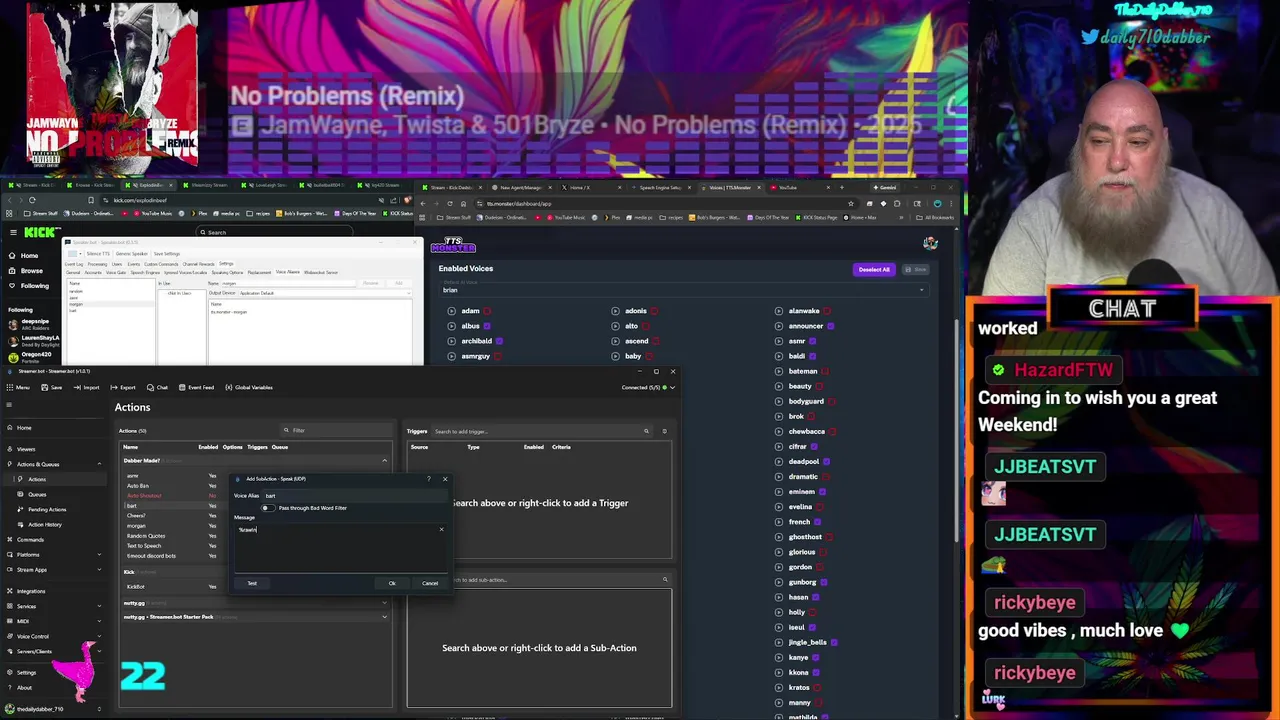Expand Stream Apps sidebar section
1280x720 pixels.
(x=98, y=570)
